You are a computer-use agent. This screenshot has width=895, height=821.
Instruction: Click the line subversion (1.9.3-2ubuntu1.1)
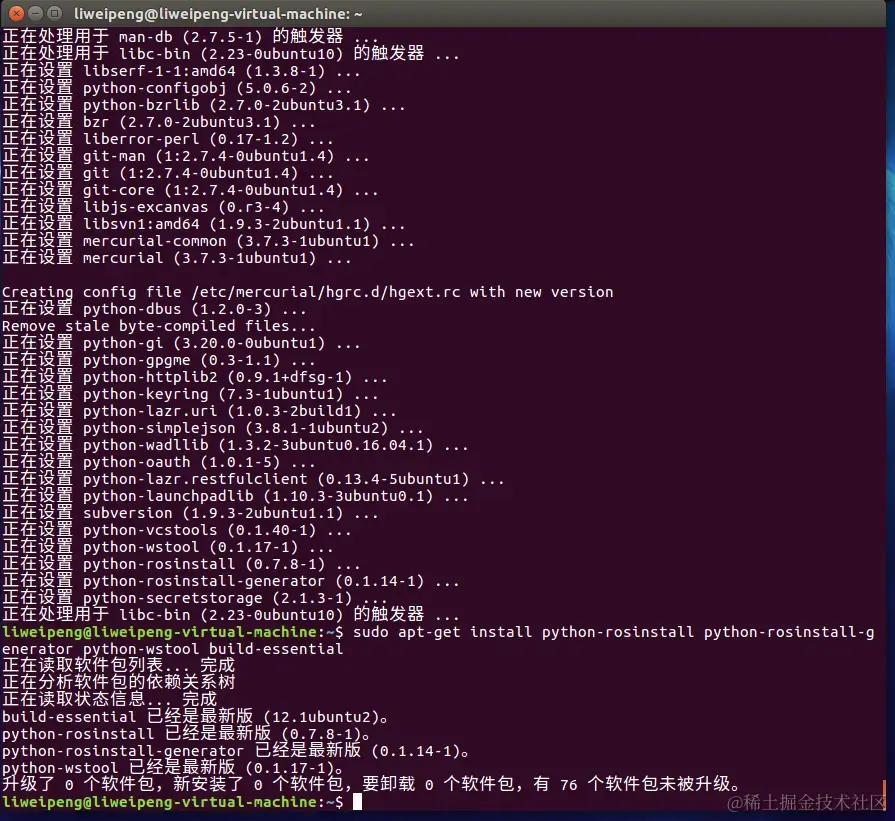tap(190, 513)
